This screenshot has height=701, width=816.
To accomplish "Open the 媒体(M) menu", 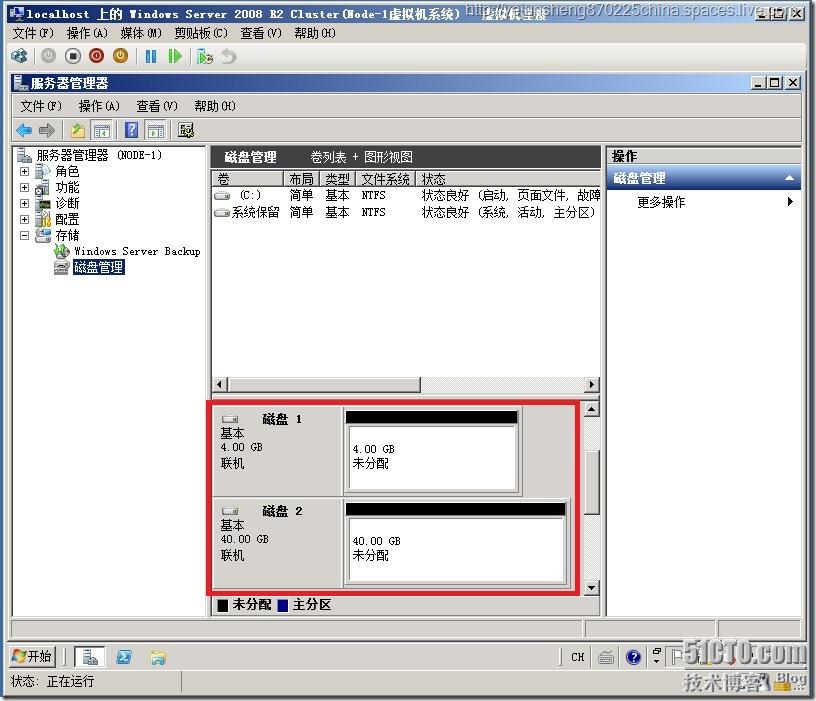I will [x=141, y=33].
